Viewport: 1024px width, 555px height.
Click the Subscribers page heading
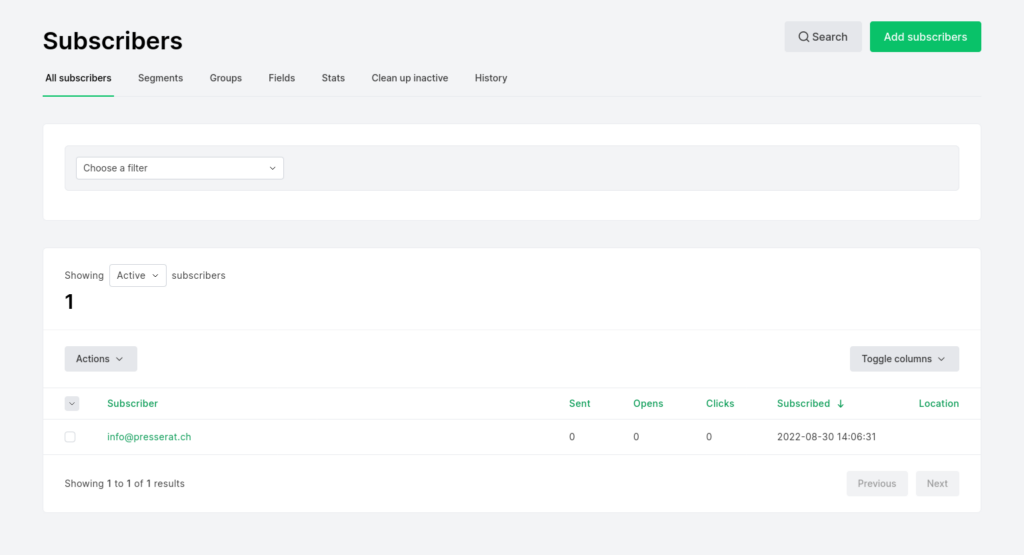(112, 40)
